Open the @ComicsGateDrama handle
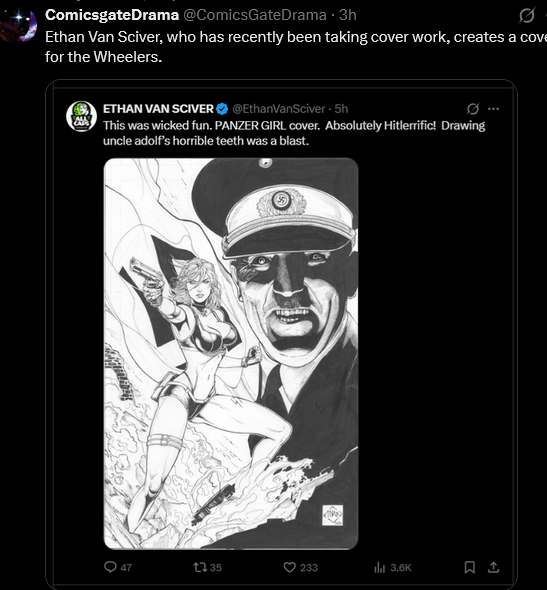 tap(255, 15)
